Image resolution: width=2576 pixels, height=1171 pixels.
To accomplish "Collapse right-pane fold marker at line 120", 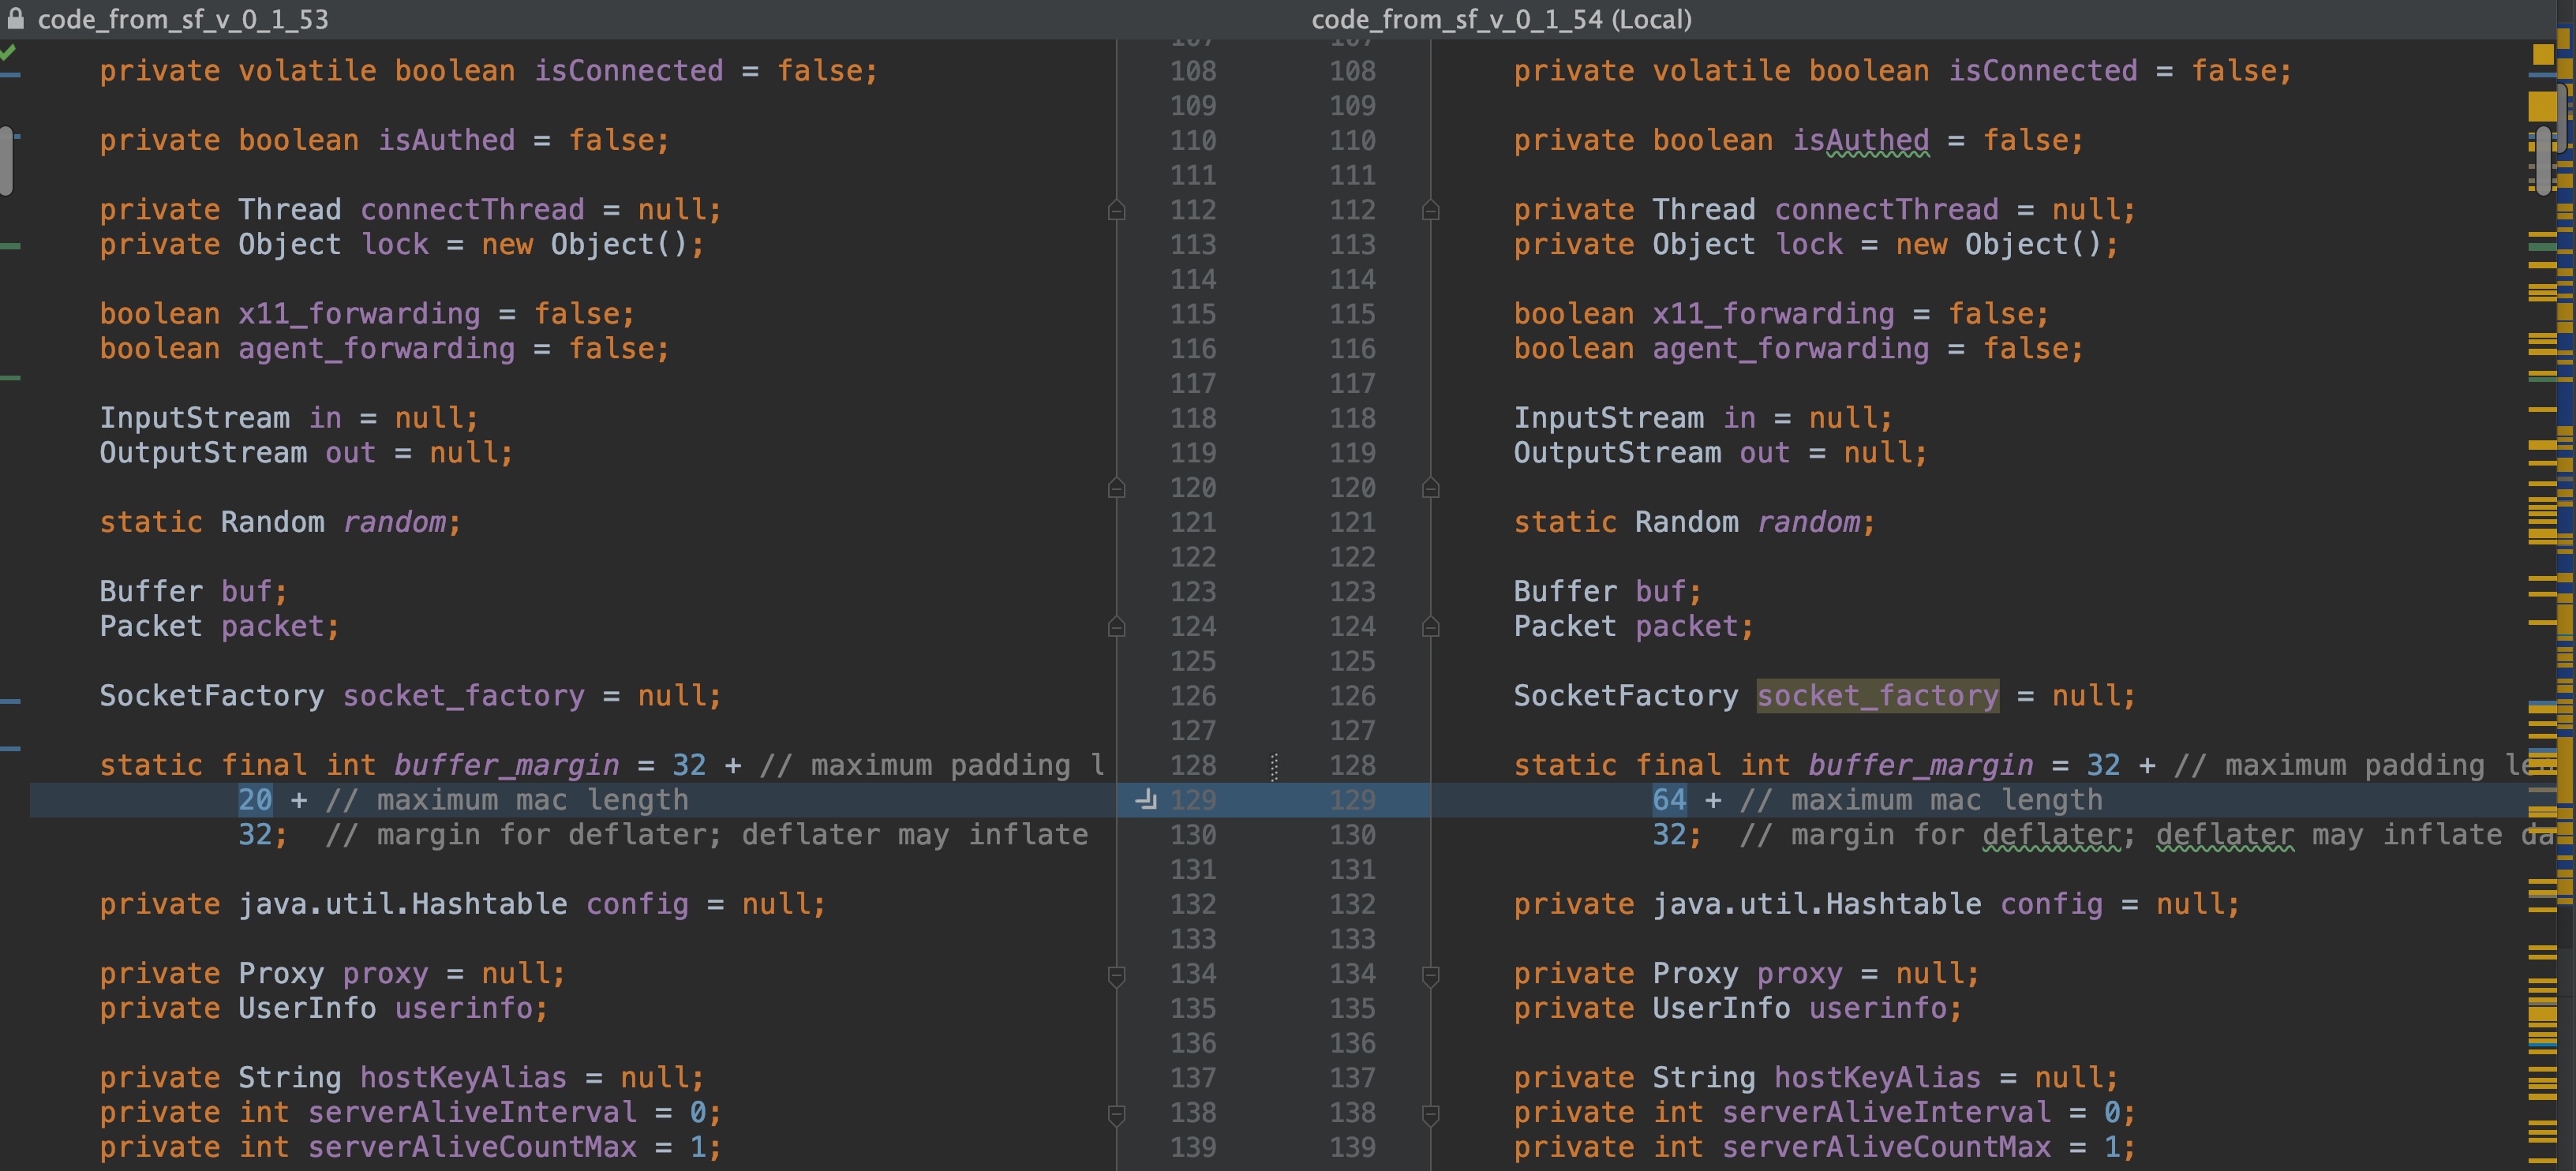I will (1431, 488).
